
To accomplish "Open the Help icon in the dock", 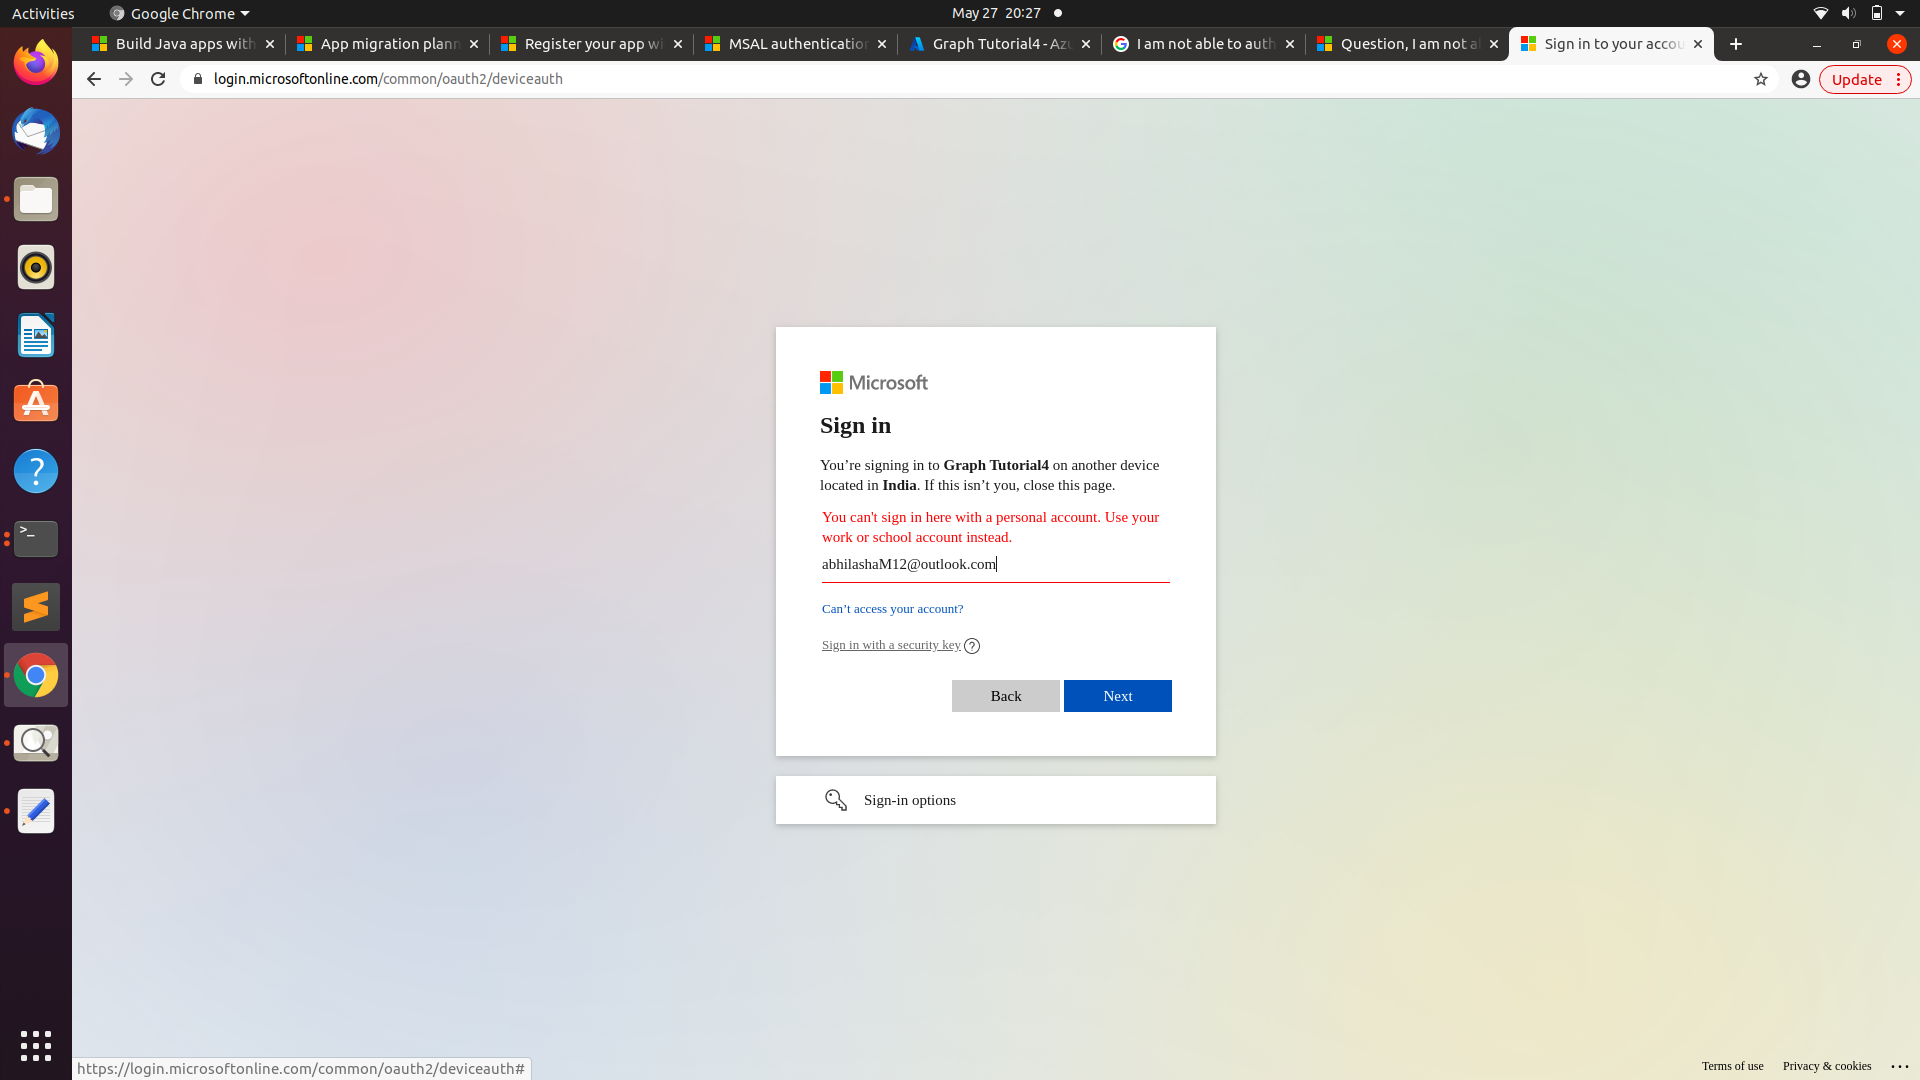I will (36, 471).
